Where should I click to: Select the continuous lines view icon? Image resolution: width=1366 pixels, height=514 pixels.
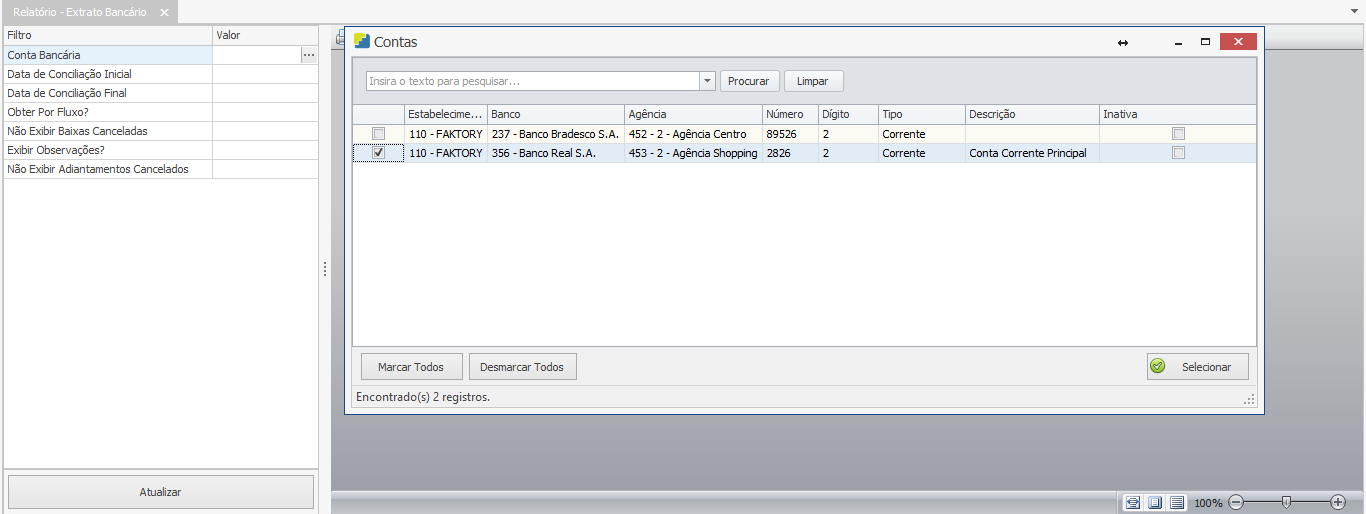(1177, 502)
